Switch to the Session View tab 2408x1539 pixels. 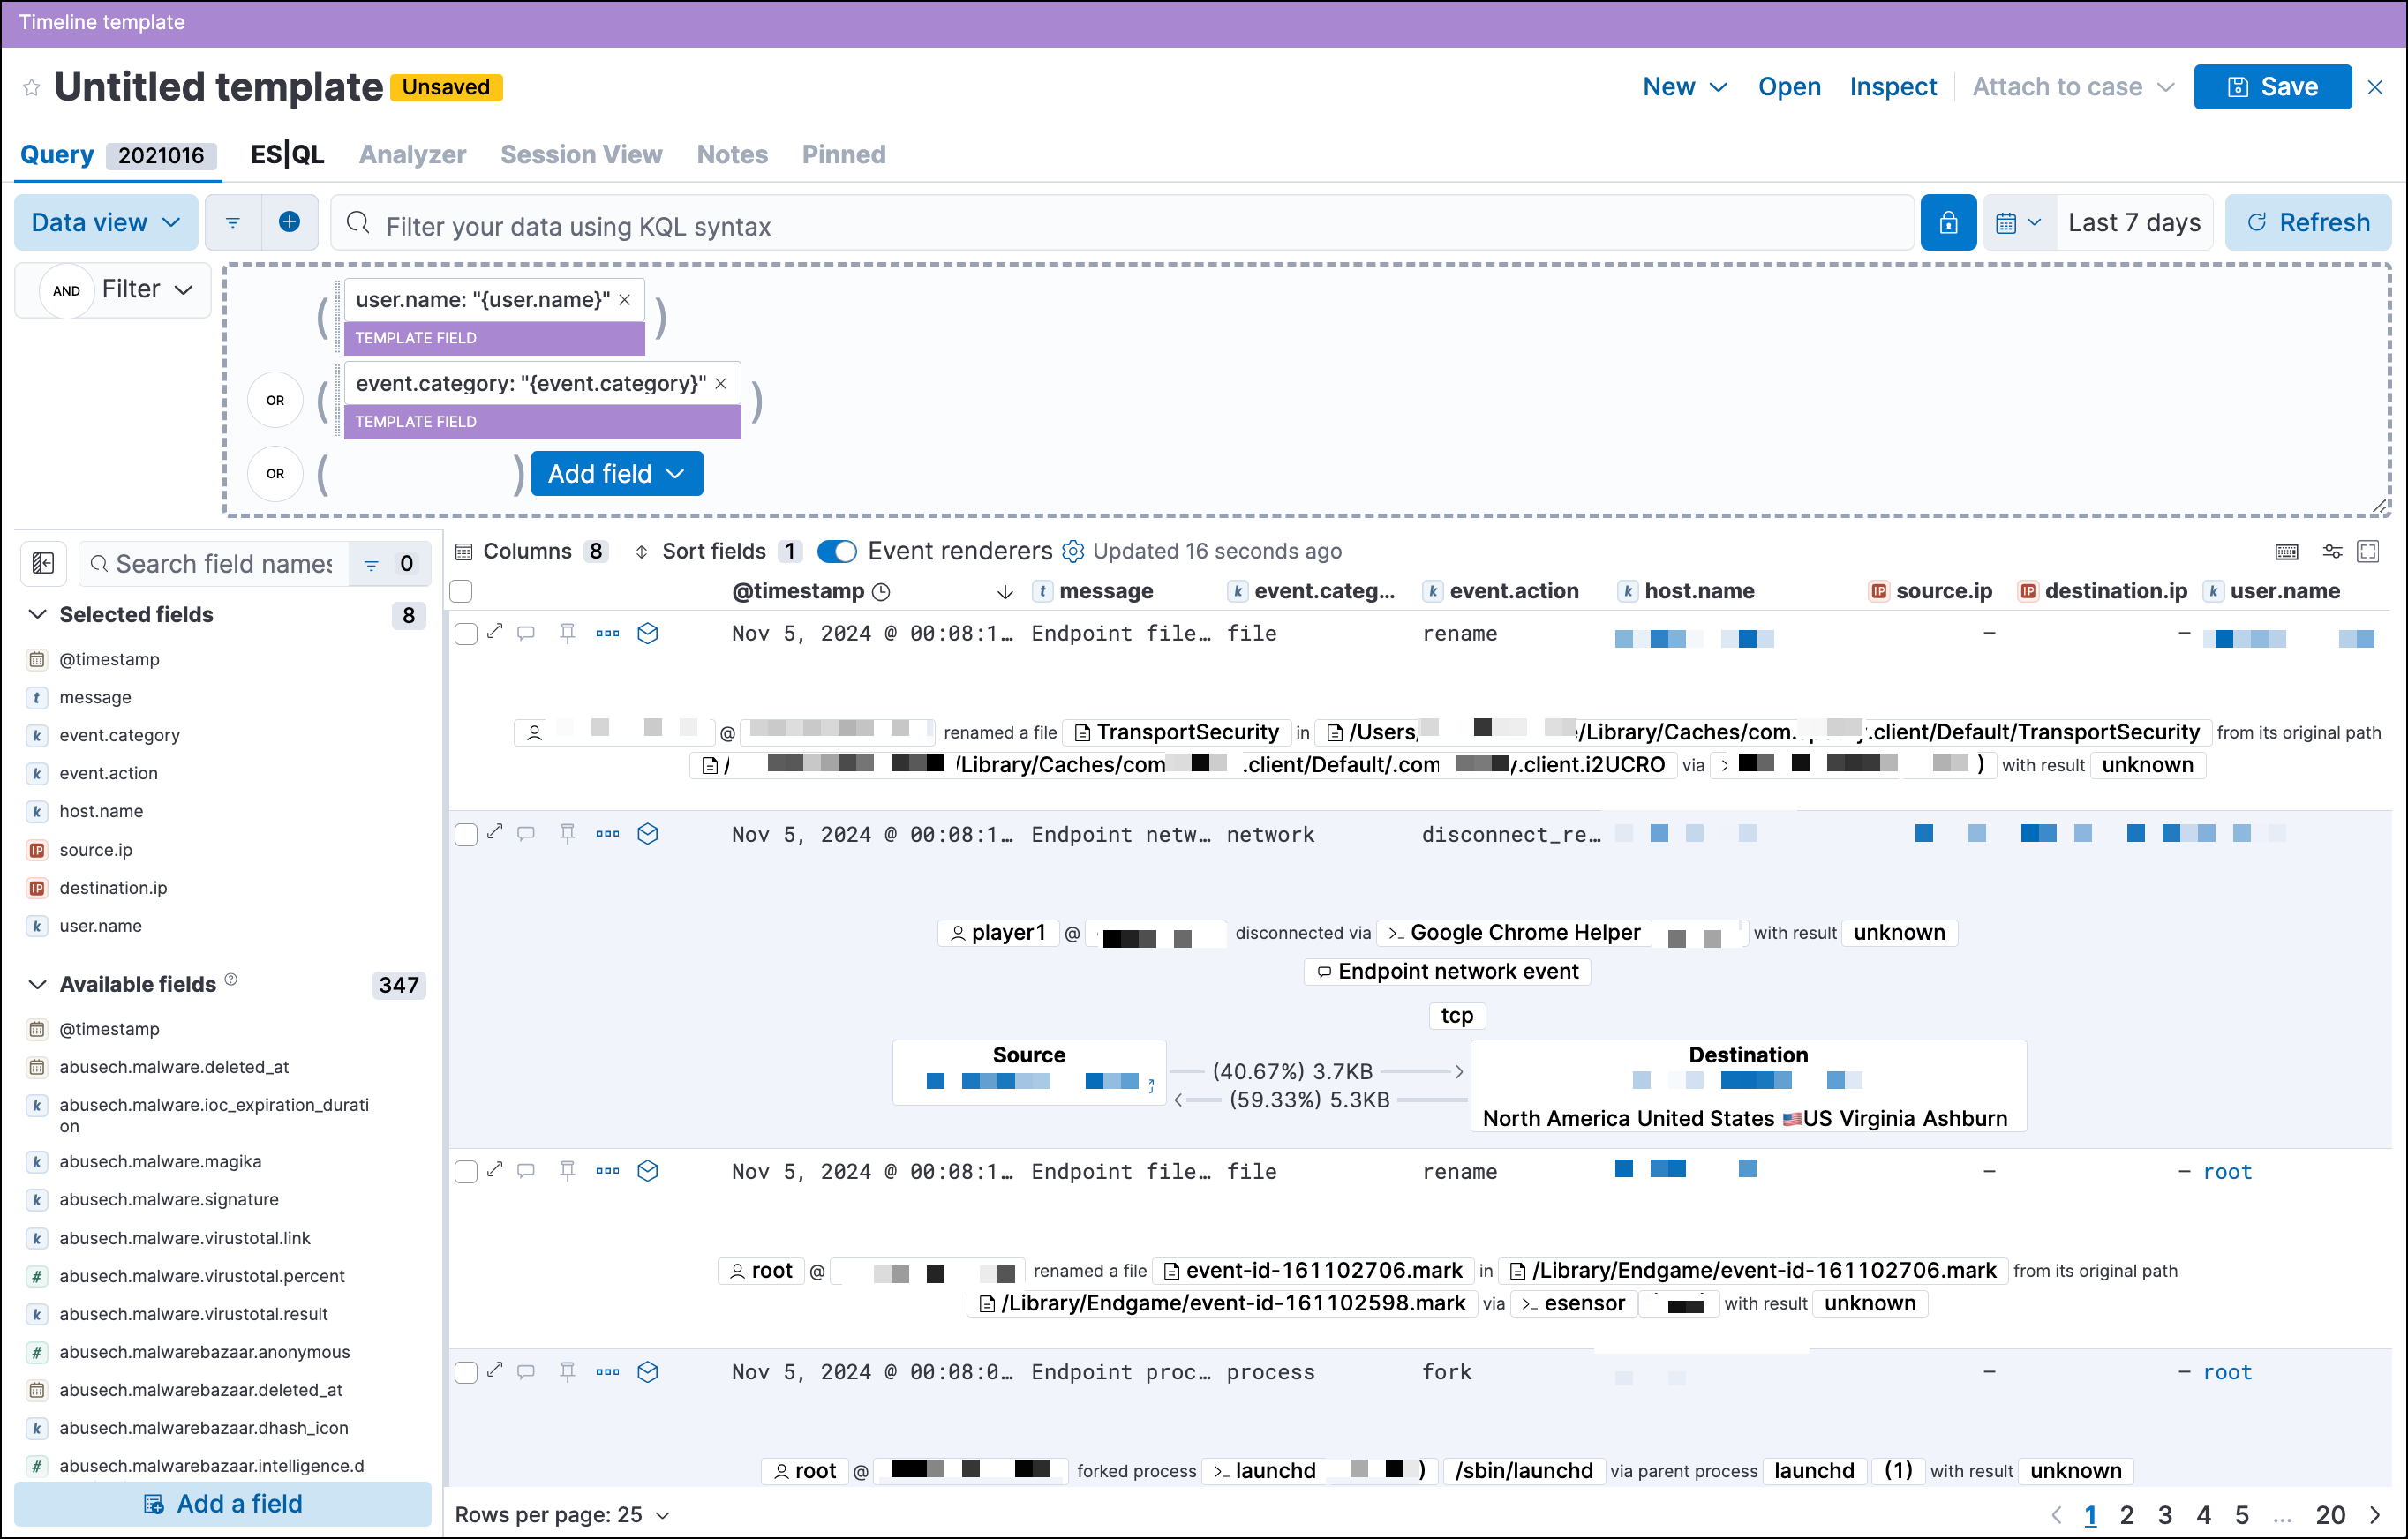581,154
